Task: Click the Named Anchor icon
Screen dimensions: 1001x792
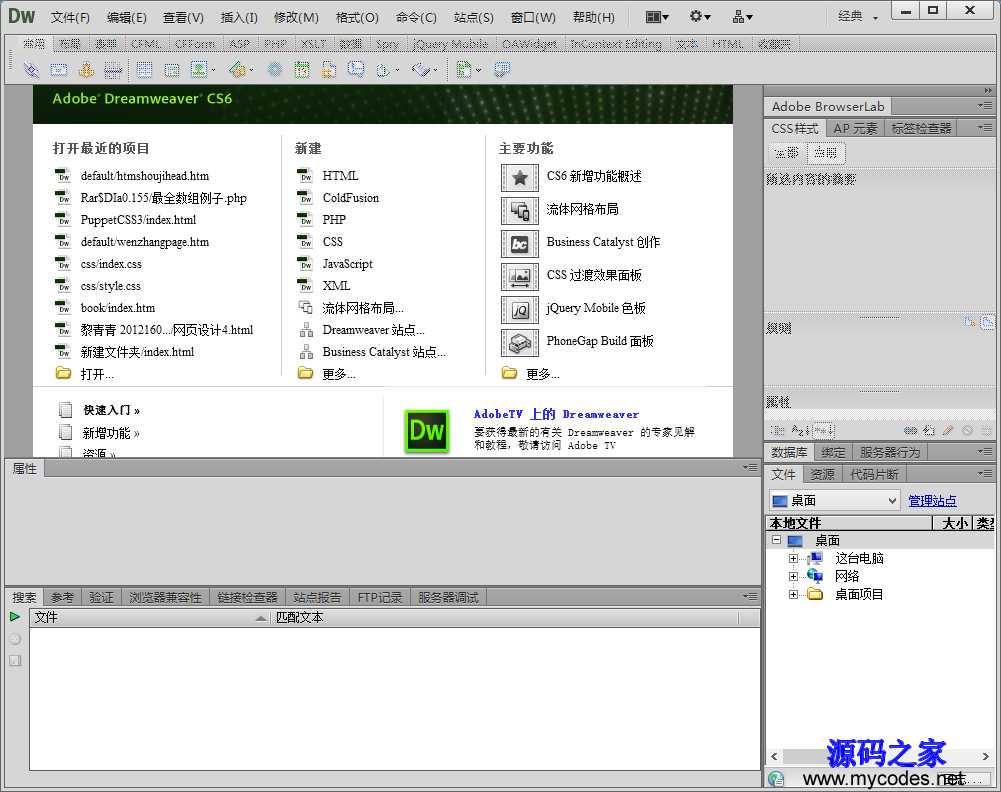Action: (x=86, y=70)
